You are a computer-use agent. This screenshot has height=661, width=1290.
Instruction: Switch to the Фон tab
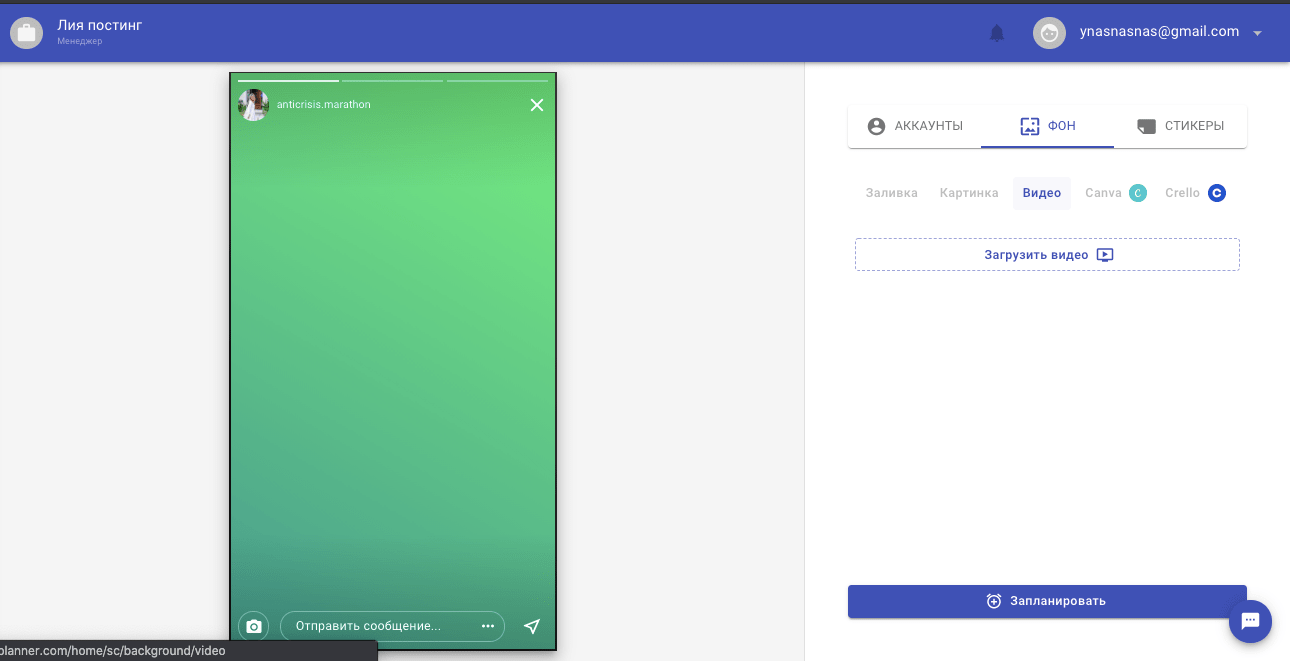tap(1047, 126)
